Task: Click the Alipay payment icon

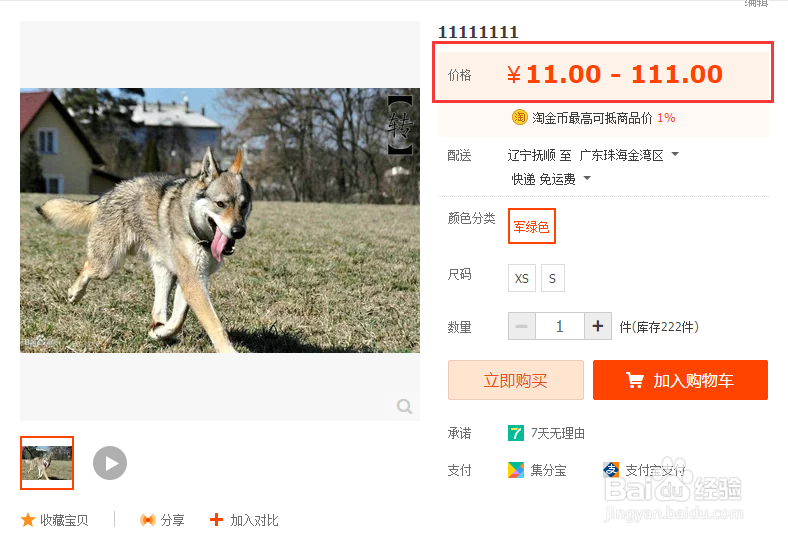Action: click(611, 470)
